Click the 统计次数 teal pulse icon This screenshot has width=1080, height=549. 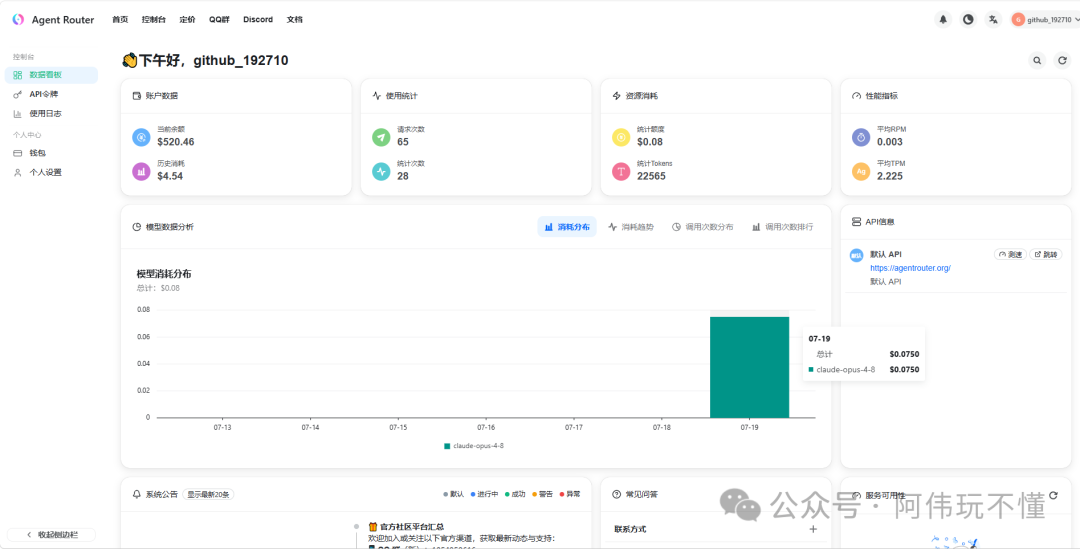(381, 172)
